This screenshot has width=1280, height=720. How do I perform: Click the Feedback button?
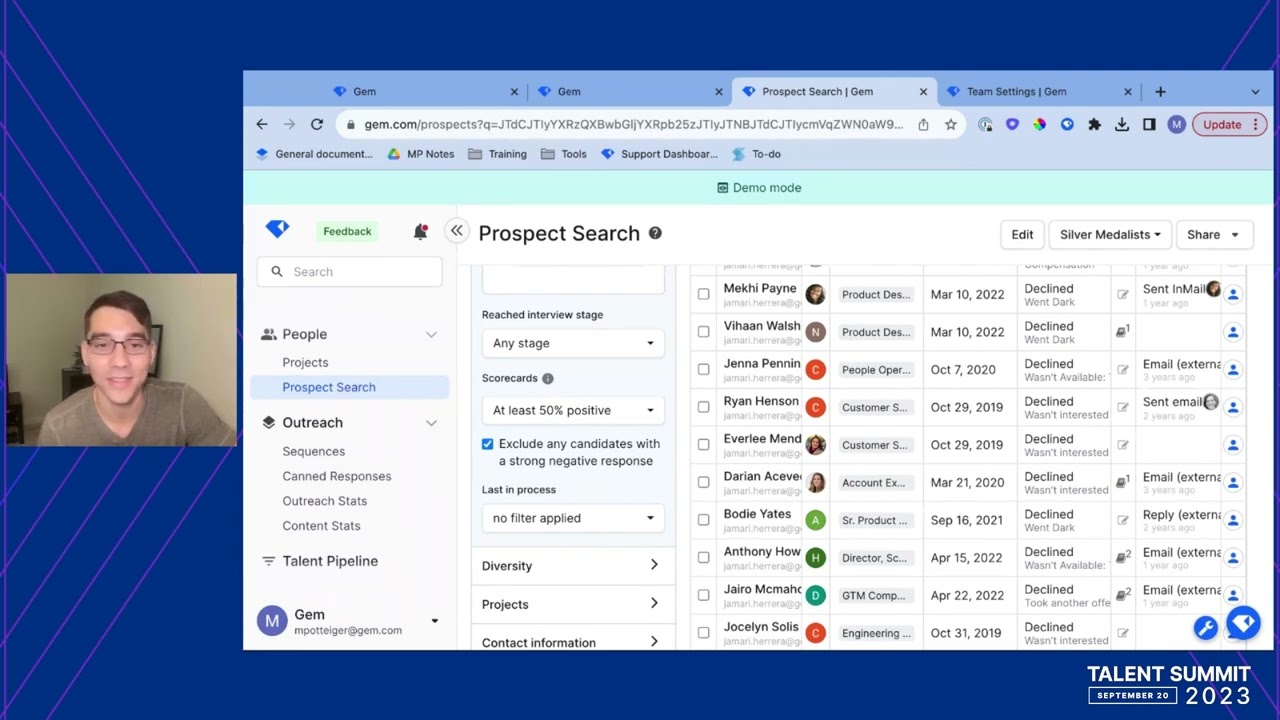tap(347, 231)
